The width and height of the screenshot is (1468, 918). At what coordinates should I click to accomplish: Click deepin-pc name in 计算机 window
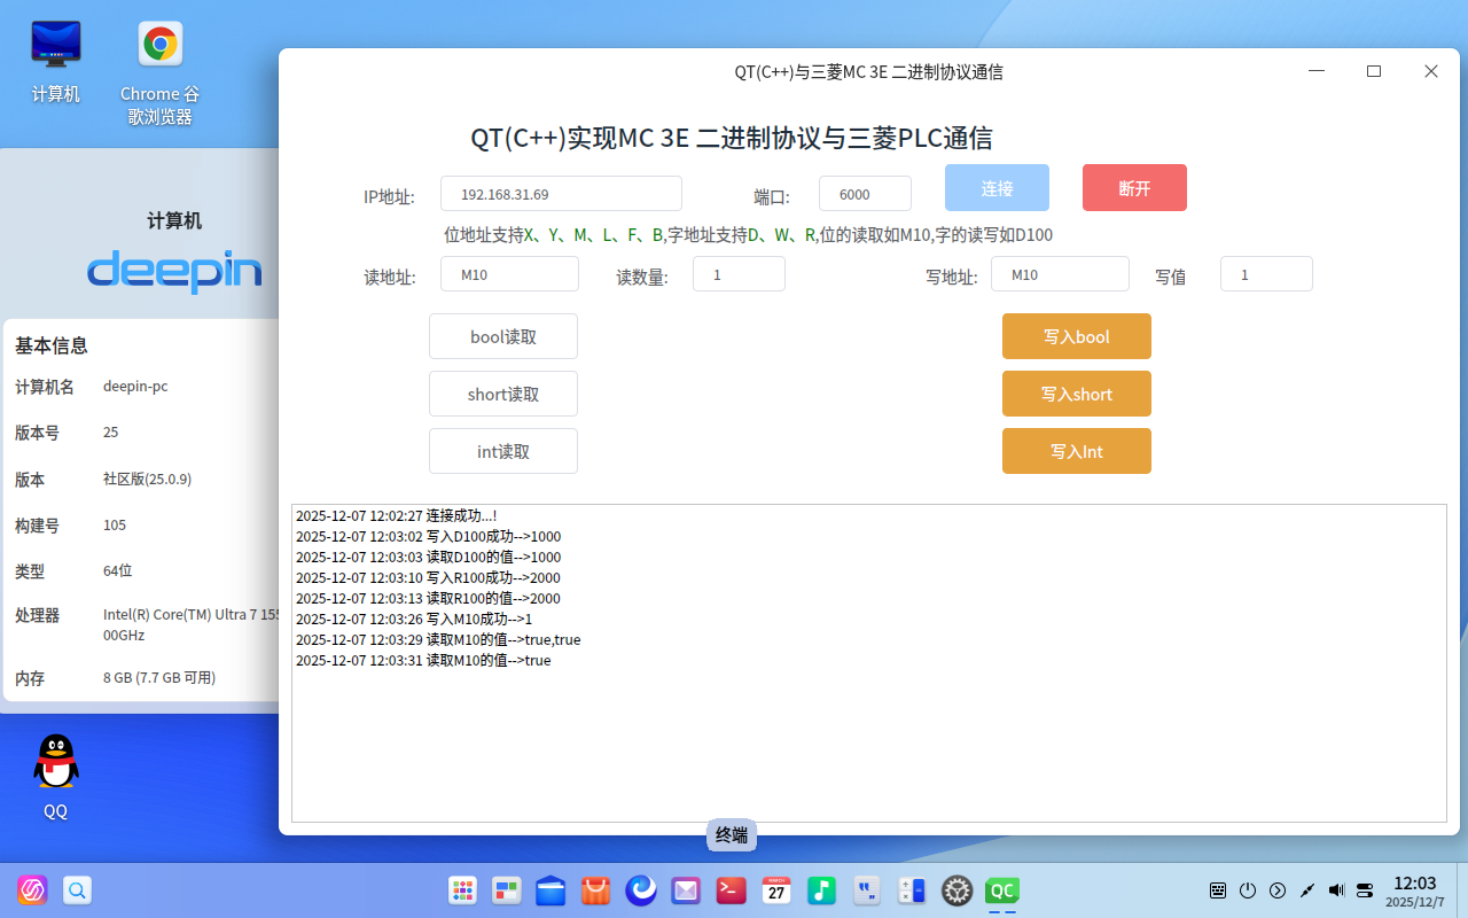[x=135, y=386]
